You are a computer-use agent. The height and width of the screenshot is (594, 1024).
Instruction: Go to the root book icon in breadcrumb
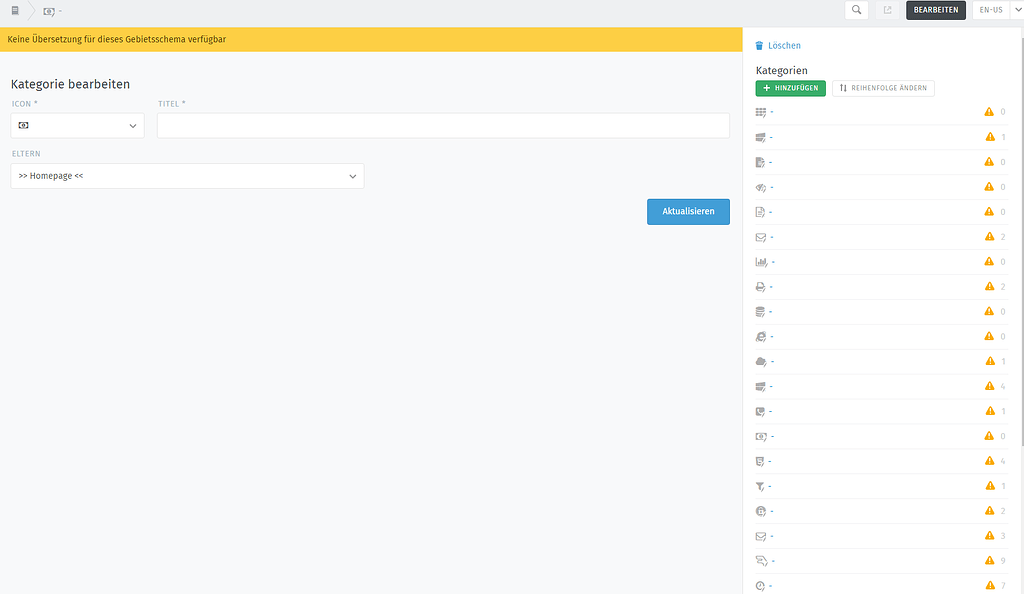point(15,10)
